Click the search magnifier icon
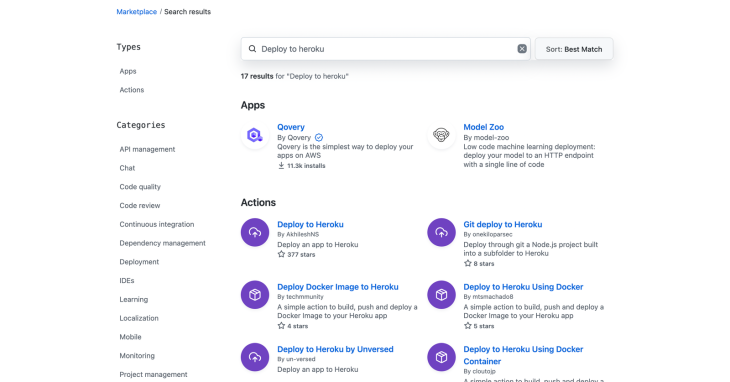730x382 pixels. tap(252, 49)
